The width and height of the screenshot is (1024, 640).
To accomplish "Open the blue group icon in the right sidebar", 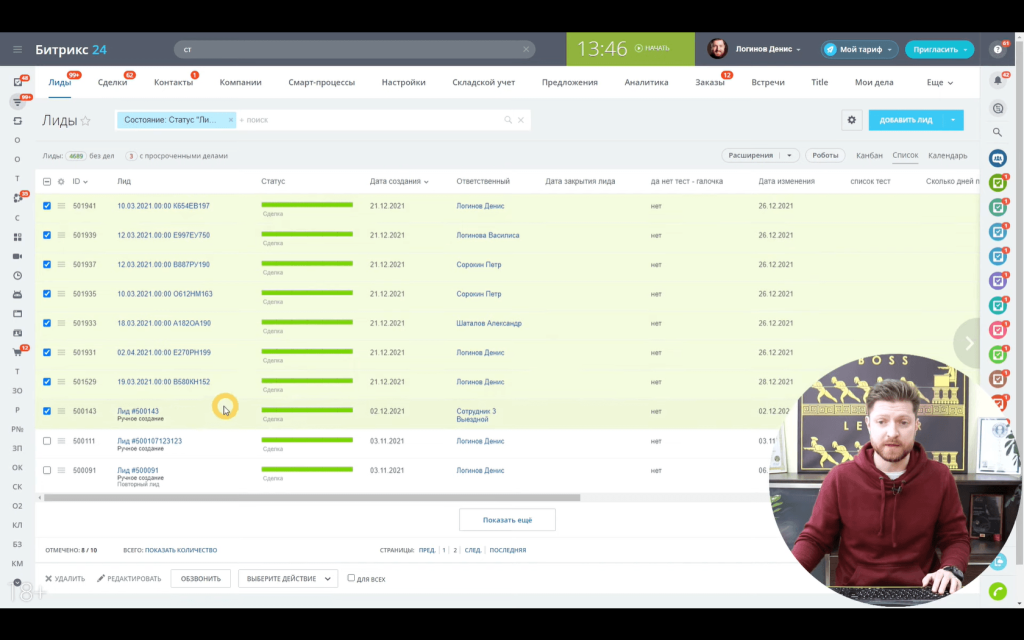I will [998, 158].
